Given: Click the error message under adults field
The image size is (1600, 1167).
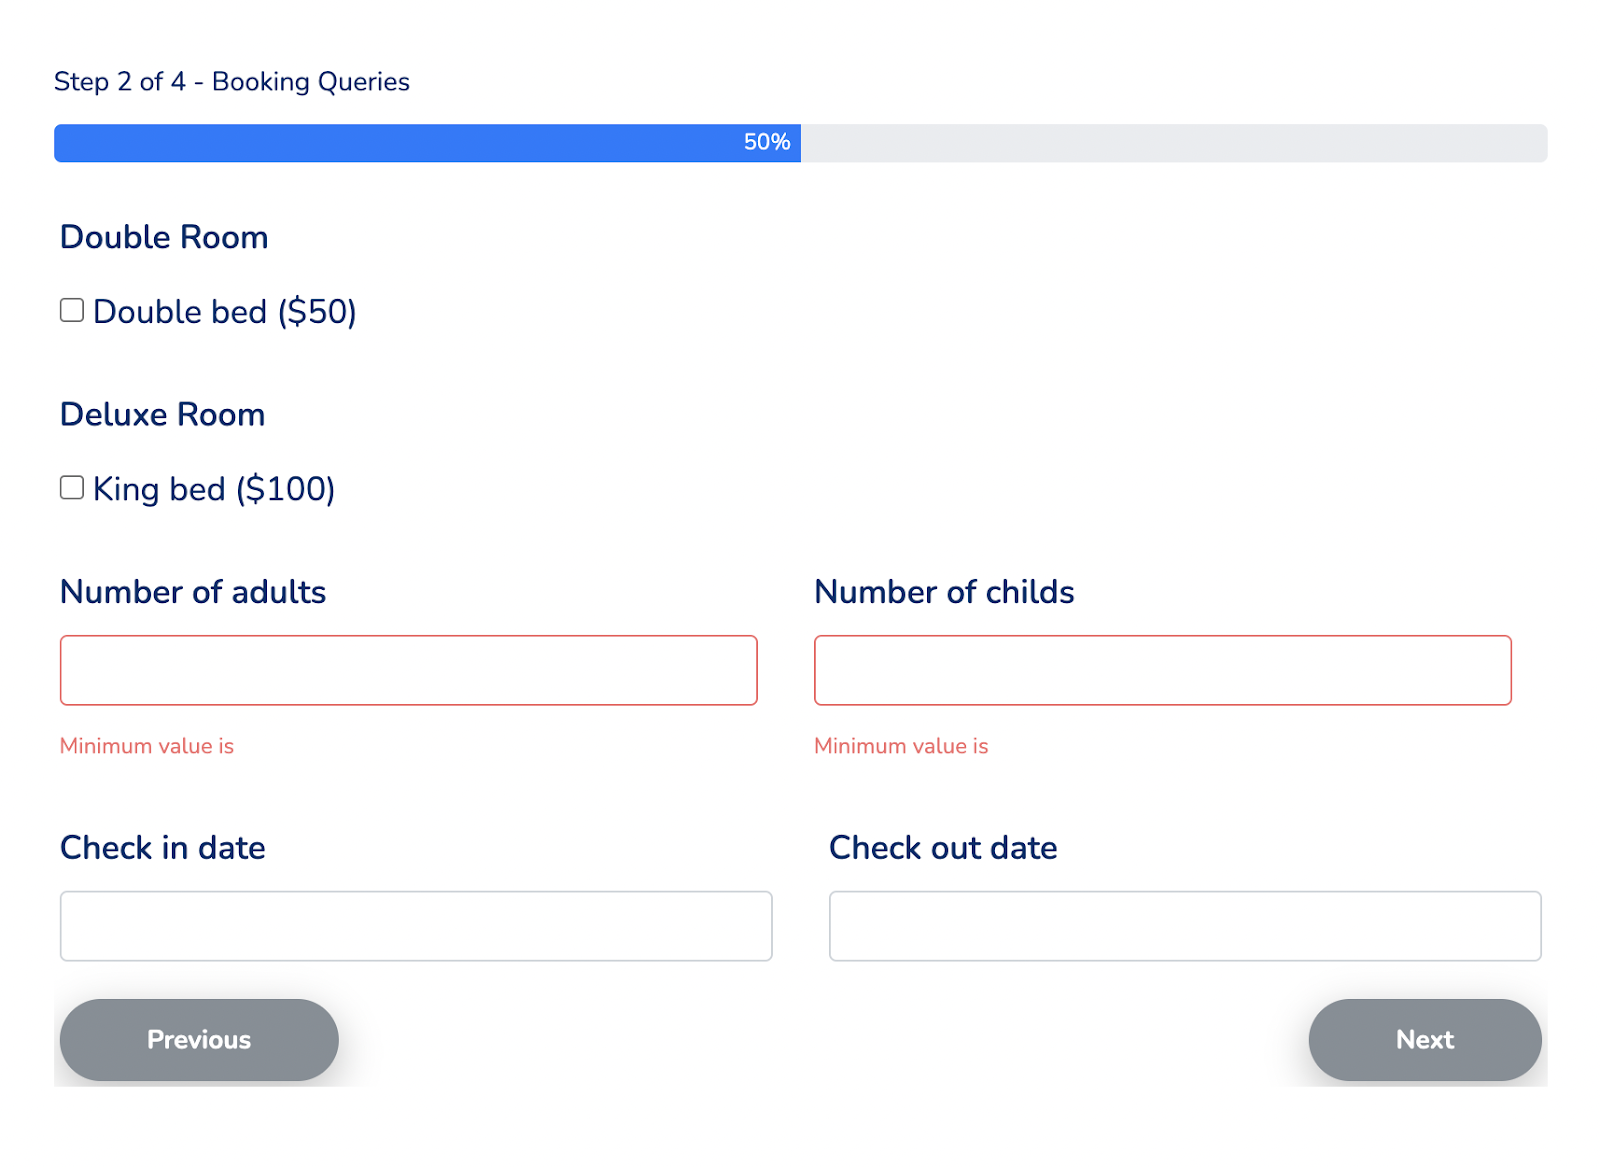Looking at the screenshot, I should pos(147,746).
